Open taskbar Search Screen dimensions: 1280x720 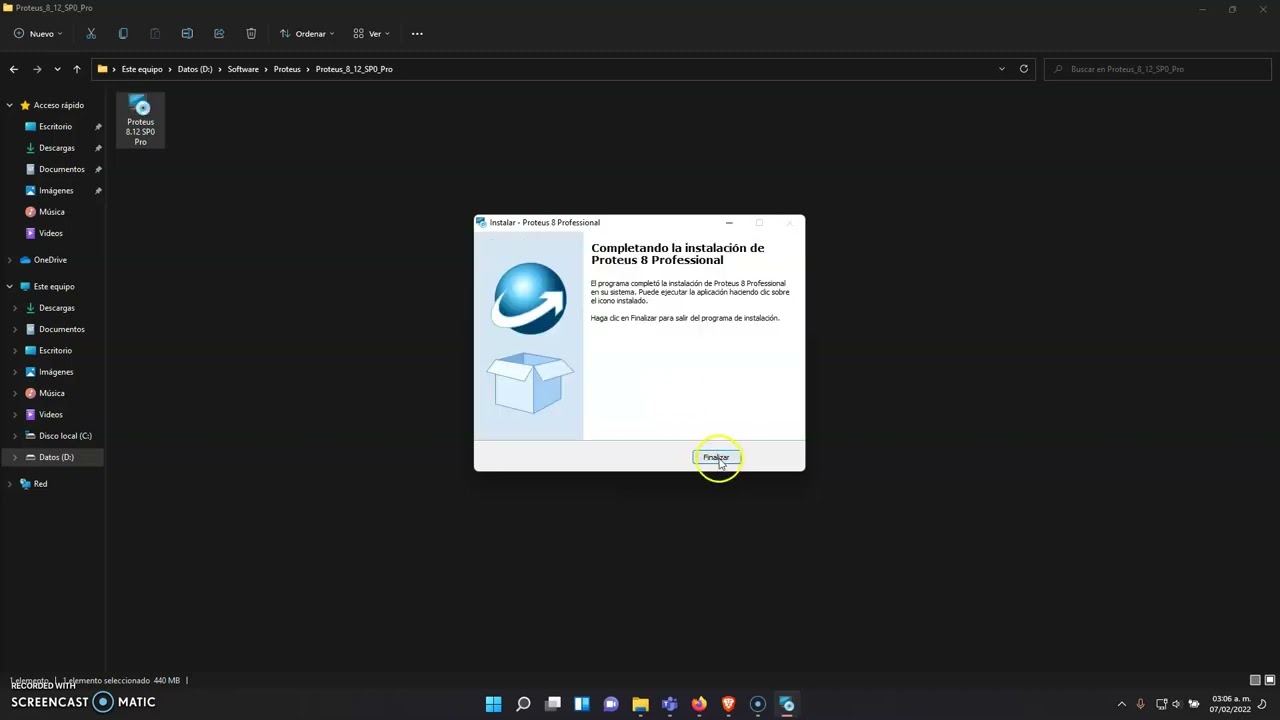[x=523, y=704]
